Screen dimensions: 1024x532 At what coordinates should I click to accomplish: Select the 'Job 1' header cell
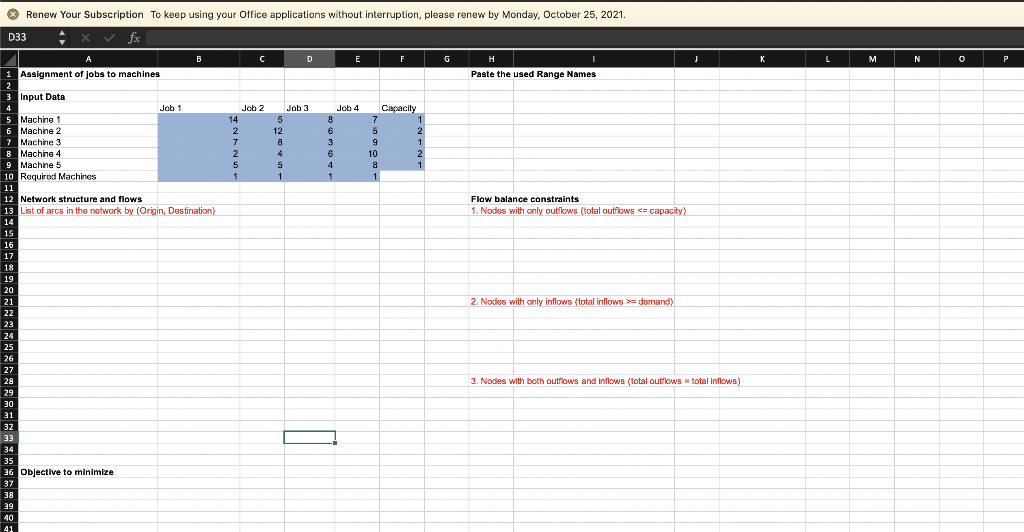[x=199, y=108]
